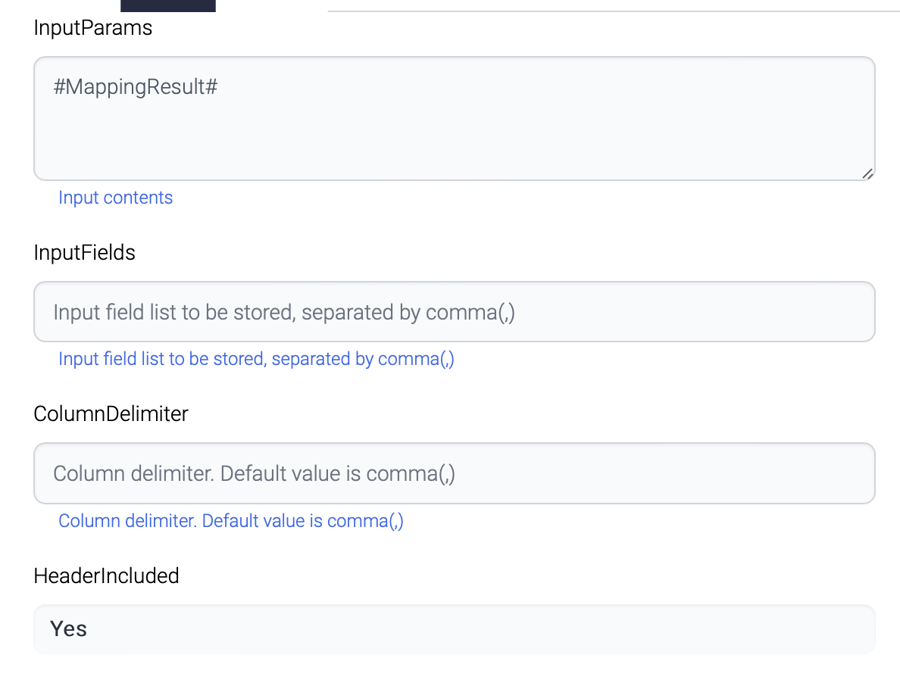This screenshot has height=677, width=900.
Task: Open the HeaderIncluded dropdown
Action: pyautogui.click(x=454, y=629)
